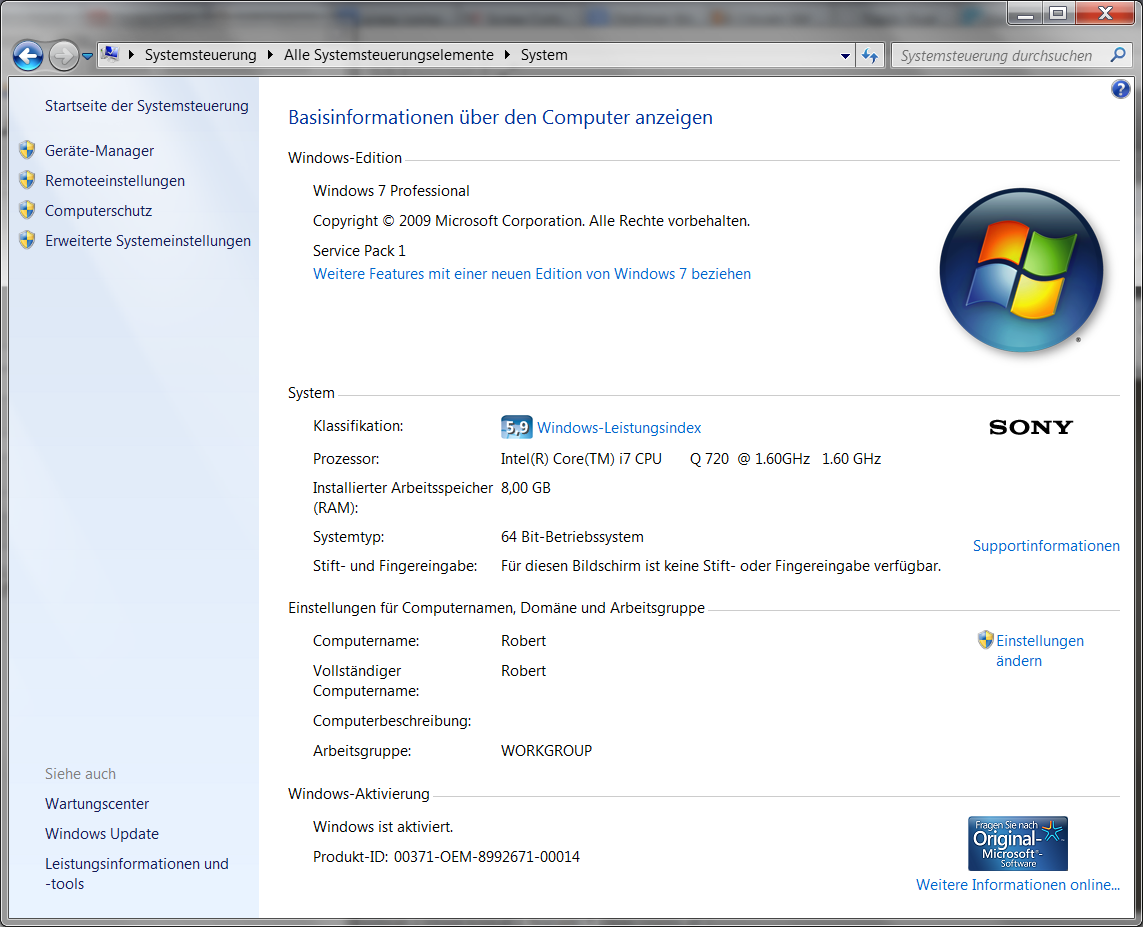Screen dimensions: 1143x927
Task: Expand arrow before Systemsteuerung breadcrumb
Action: pyautogui.click(x=131, y=55)
